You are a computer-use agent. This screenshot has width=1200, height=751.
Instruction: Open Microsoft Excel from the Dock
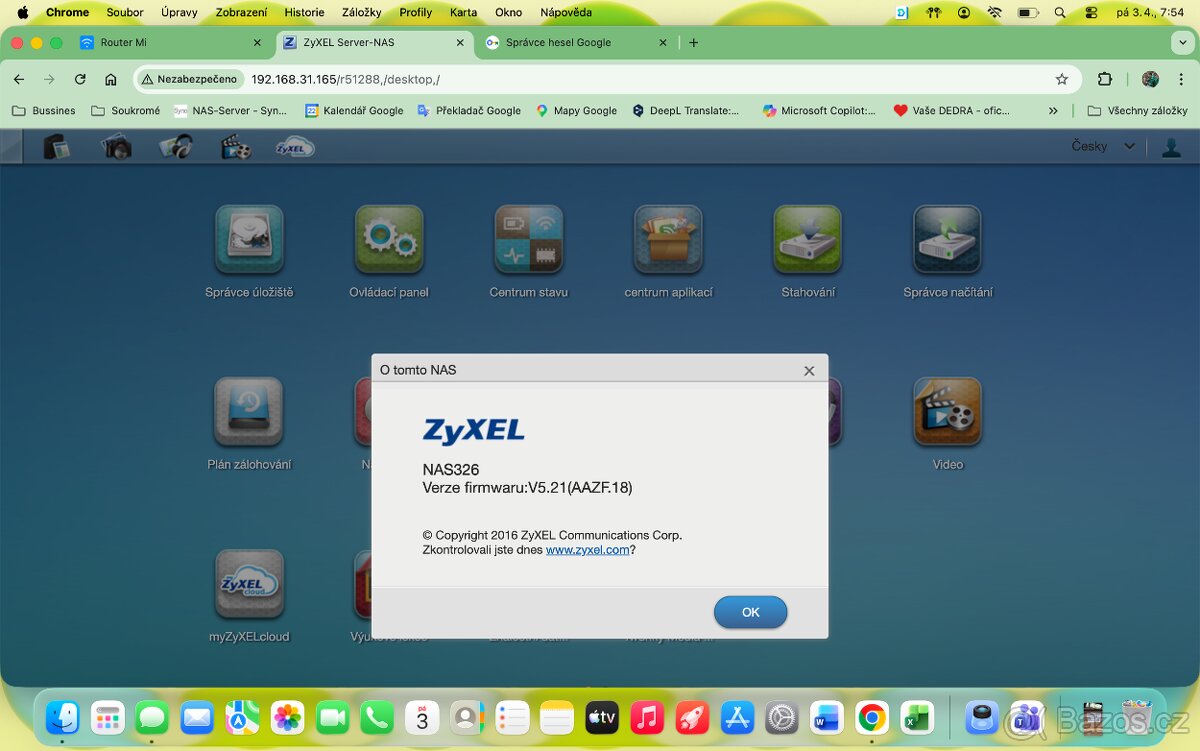917,717
